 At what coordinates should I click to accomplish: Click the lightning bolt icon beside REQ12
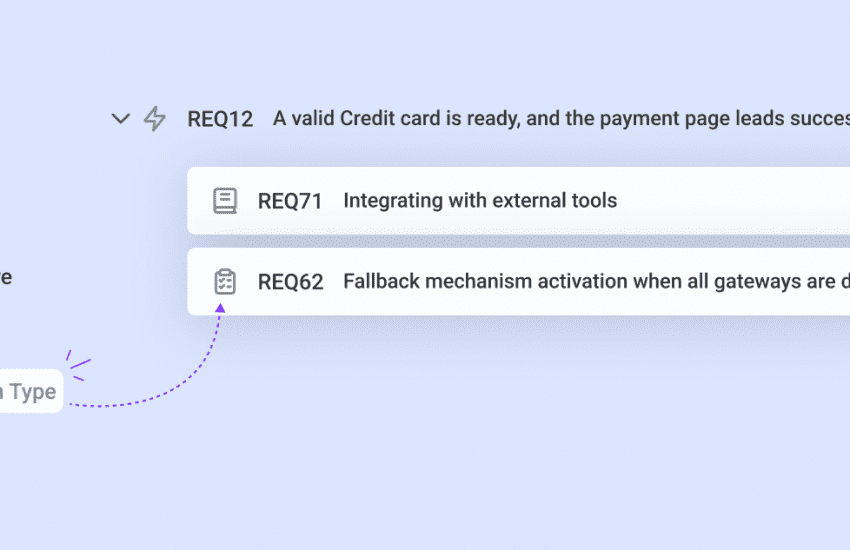tap(154, 119)
